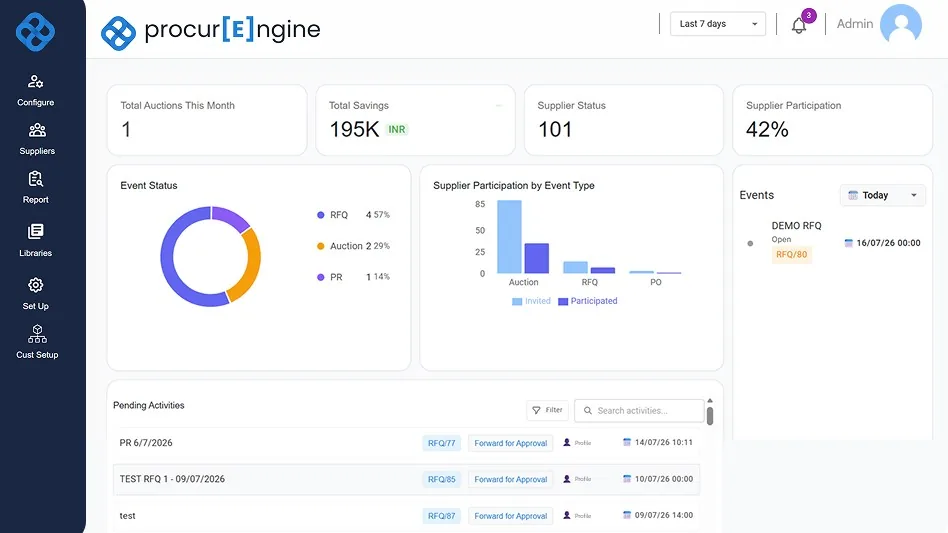Image resolution: width=948 pixels, height=533 pixels.
Task: Open the Configure sidebar icon
Action: [x=36, y=82]
